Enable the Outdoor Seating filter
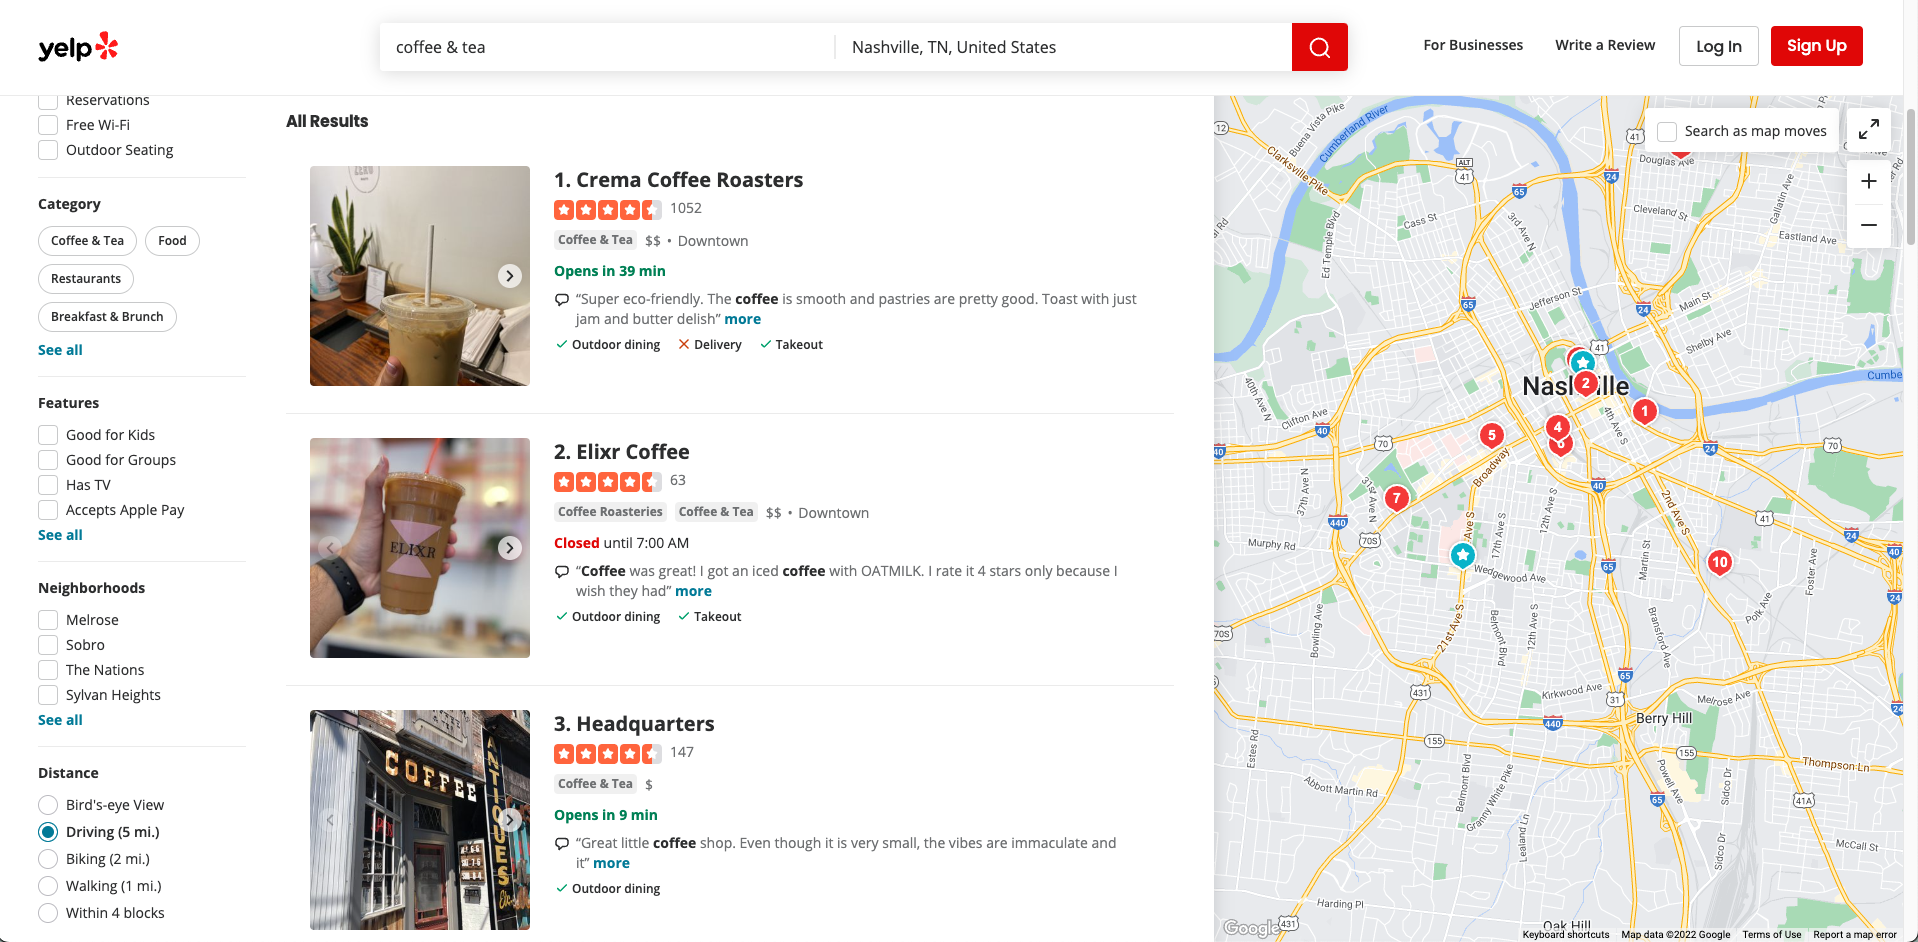 point(48,150)
